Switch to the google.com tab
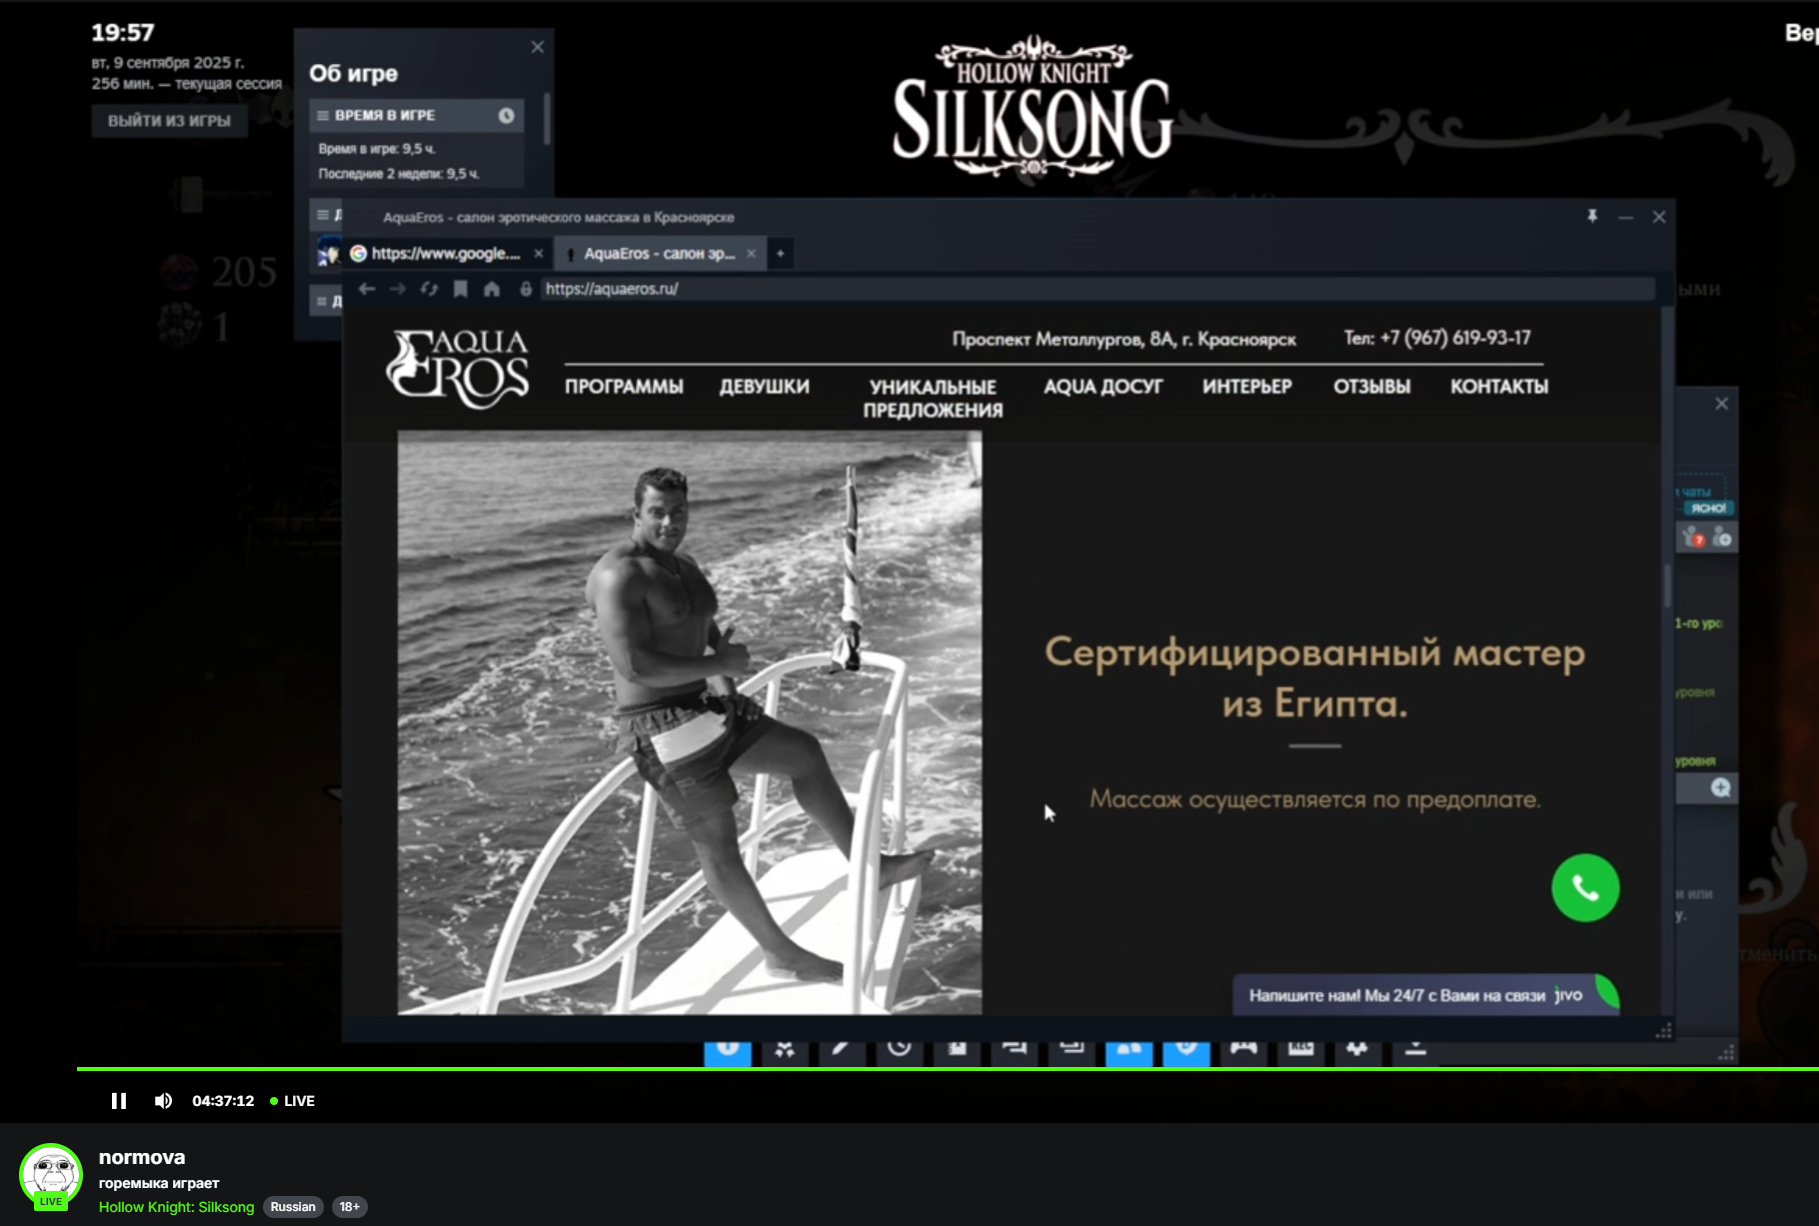Viewport: 1819px width, 1226px height. tap(446, 254)
